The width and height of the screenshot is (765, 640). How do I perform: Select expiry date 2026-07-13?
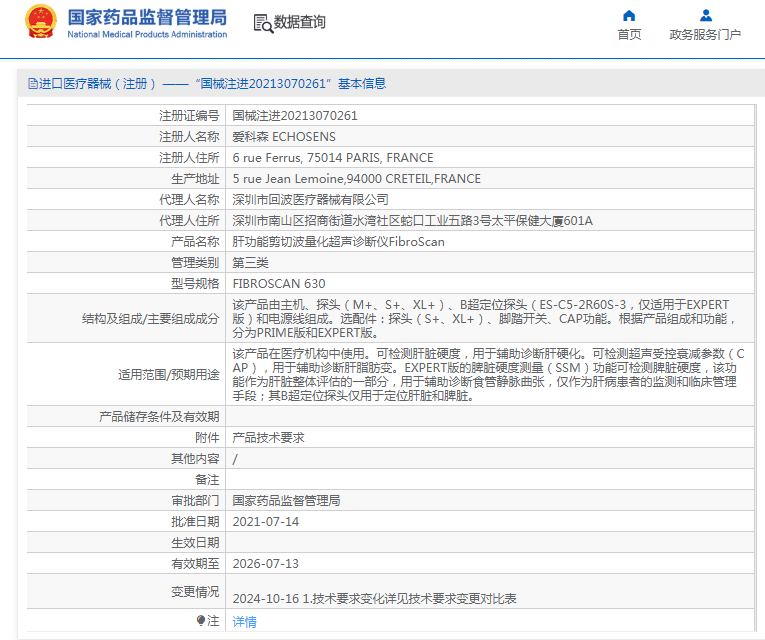[265, 563]
